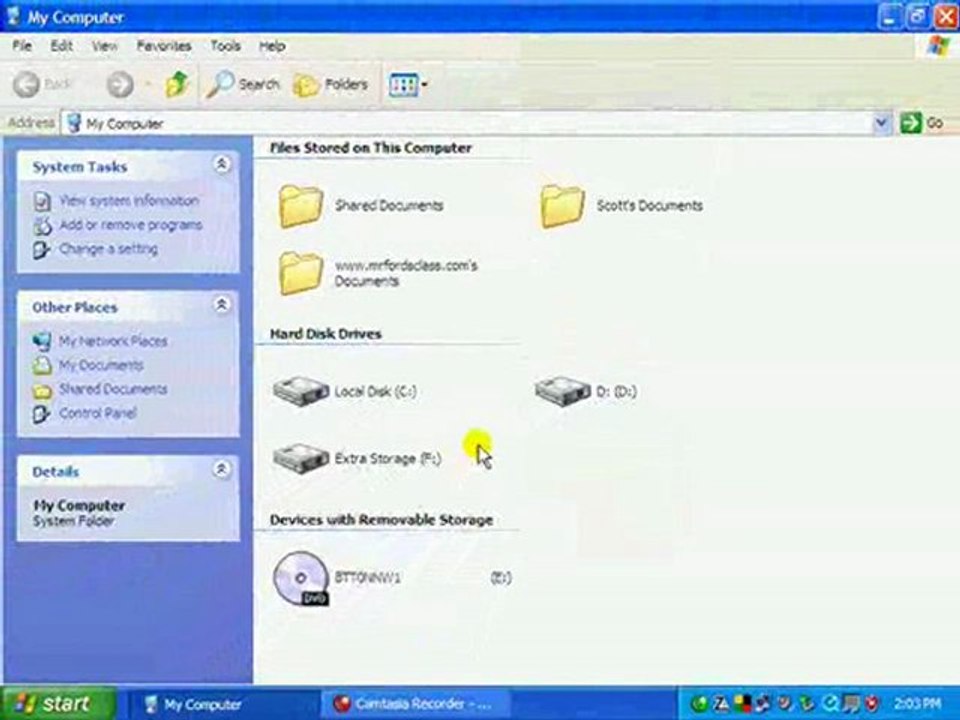The height and width of the screenshot is (720, 960).
Task: Open Shared Documents link in Other Places
Action: point(113,389)
